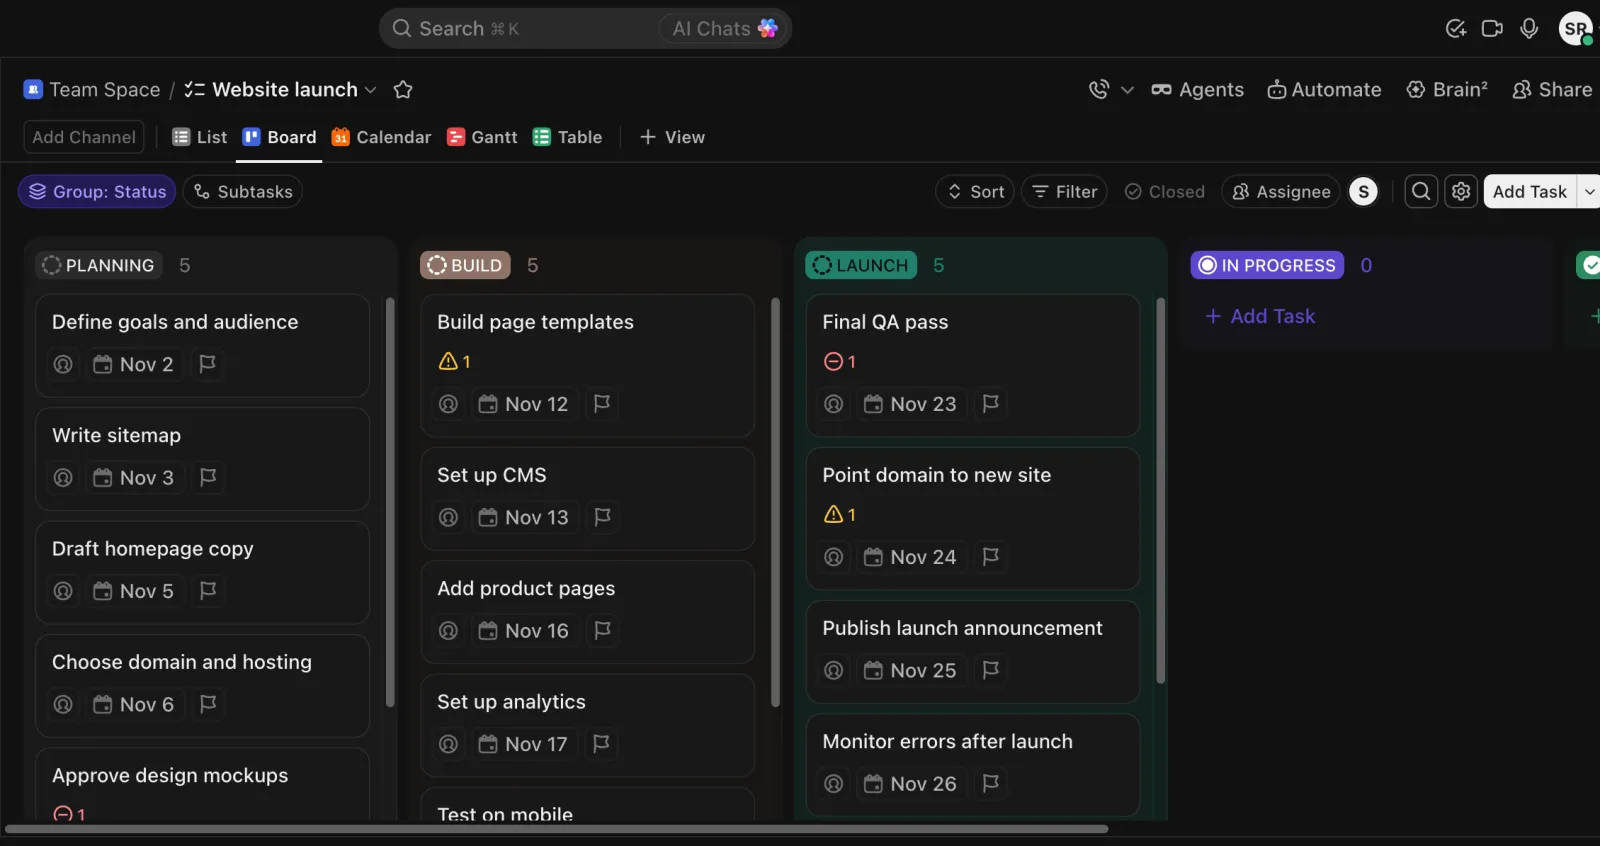Toggle Subtasks display
1600x846 pixels.
click(243, 192)
